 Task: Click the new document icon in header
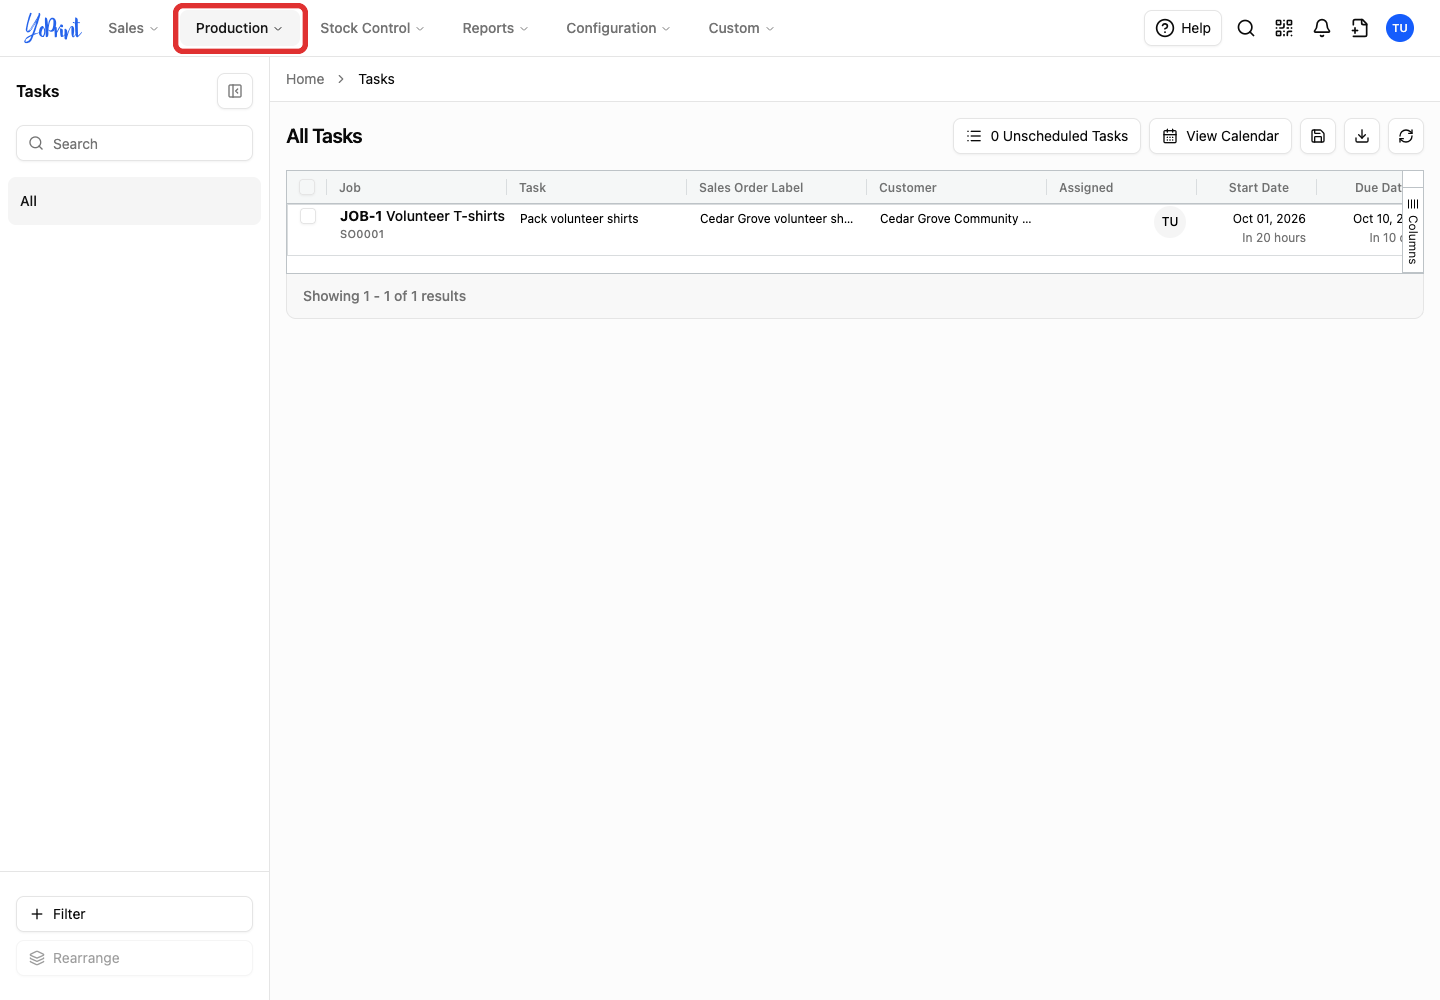point(1360,28)
